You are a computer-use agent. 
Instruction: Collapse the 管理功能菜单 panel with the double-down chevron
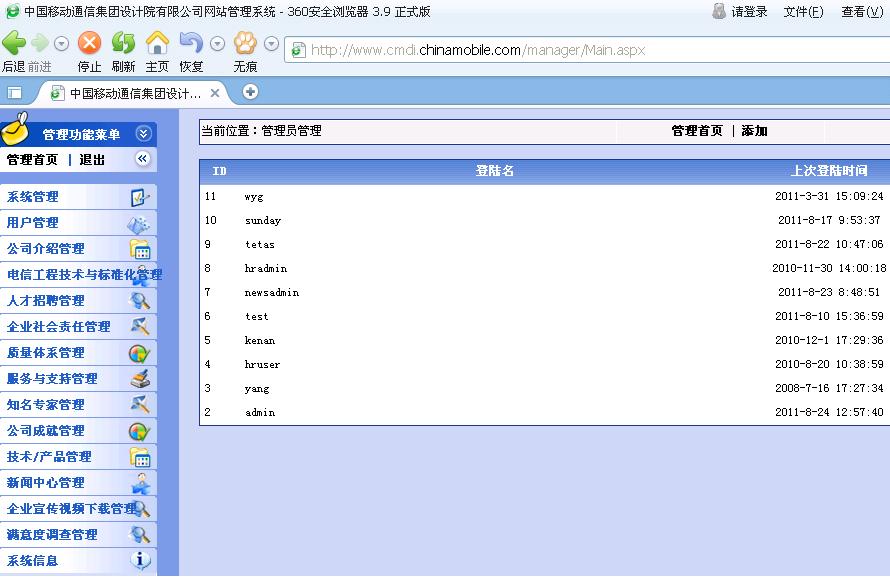pyautogui.click(x=144, y=134)
